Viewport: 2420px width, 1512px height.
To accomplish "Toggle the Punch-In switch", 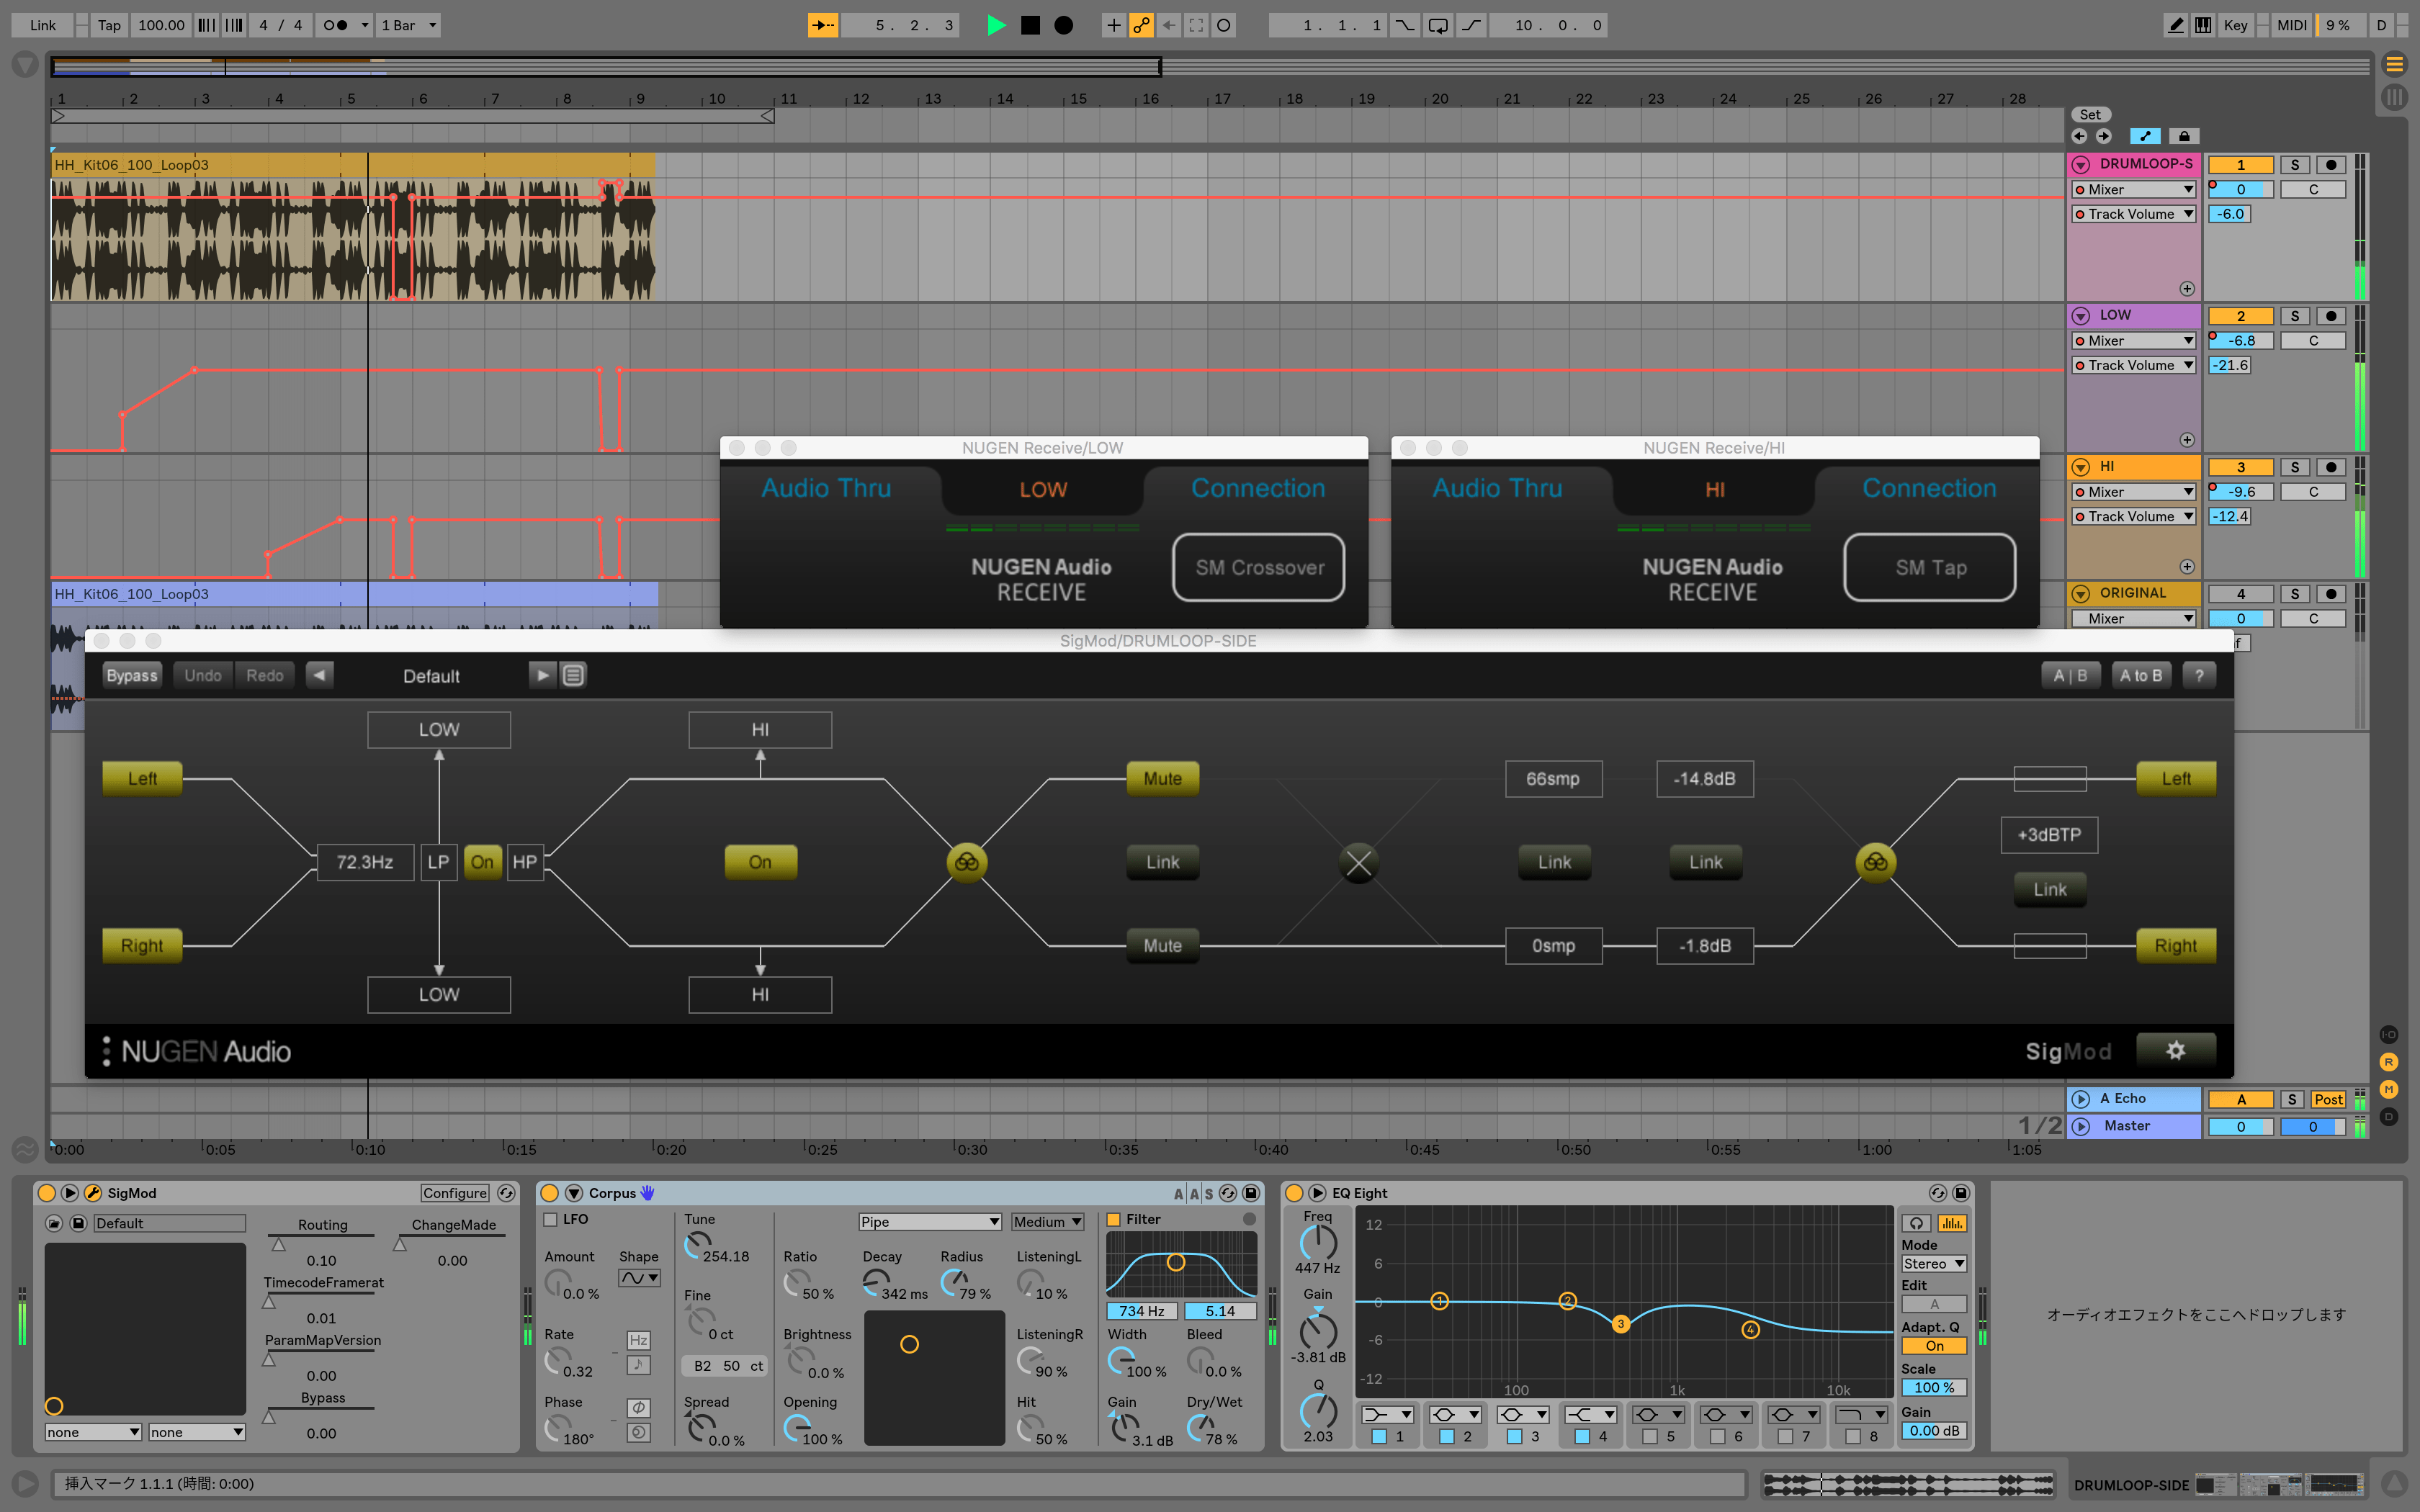I will (1405, 25).
